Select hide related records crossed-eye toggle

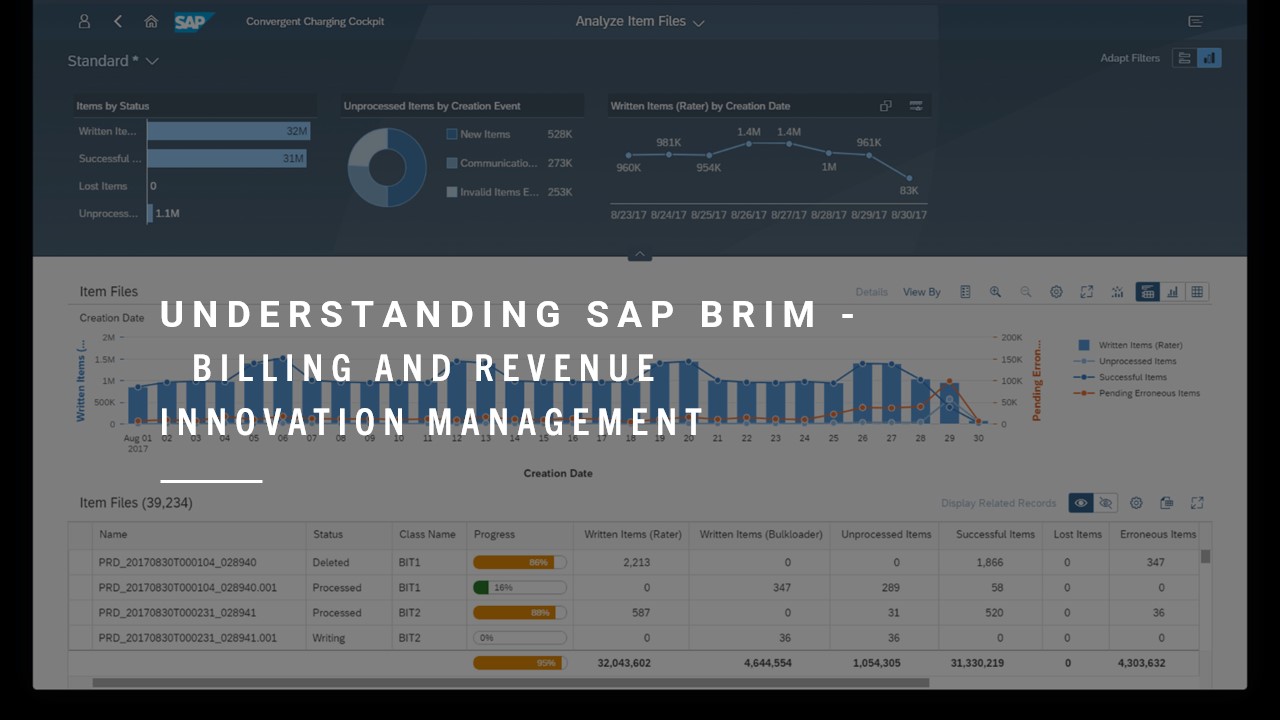click(x=1106, y=503)
